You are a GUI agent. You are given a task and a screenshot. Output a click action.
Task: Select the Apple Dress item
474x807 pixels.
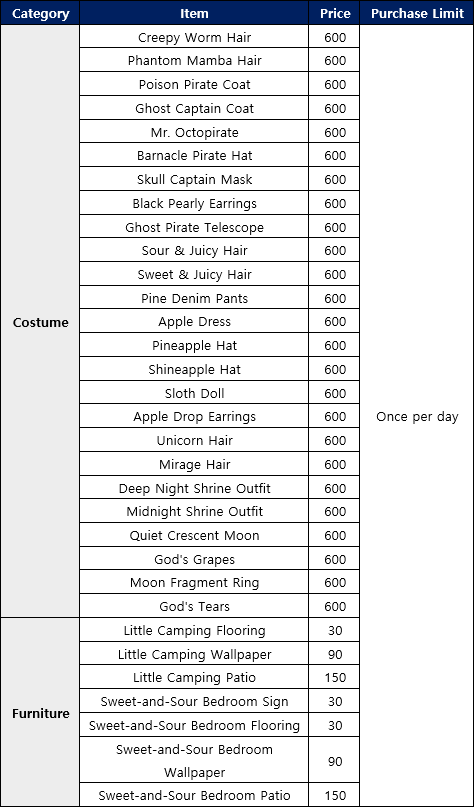pyautogui.click(x=194, y=322)
